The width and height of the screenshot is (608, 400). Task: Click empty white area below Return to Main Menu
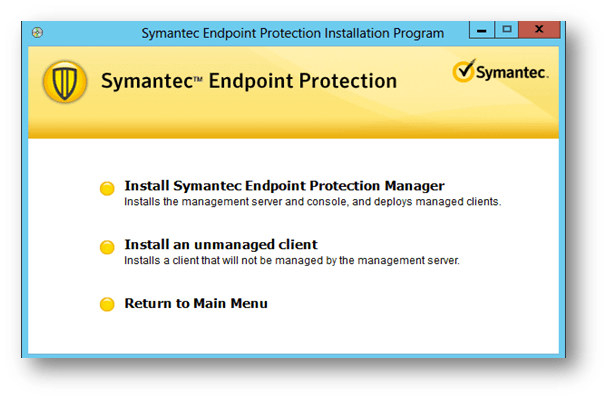tap(300, 335)
